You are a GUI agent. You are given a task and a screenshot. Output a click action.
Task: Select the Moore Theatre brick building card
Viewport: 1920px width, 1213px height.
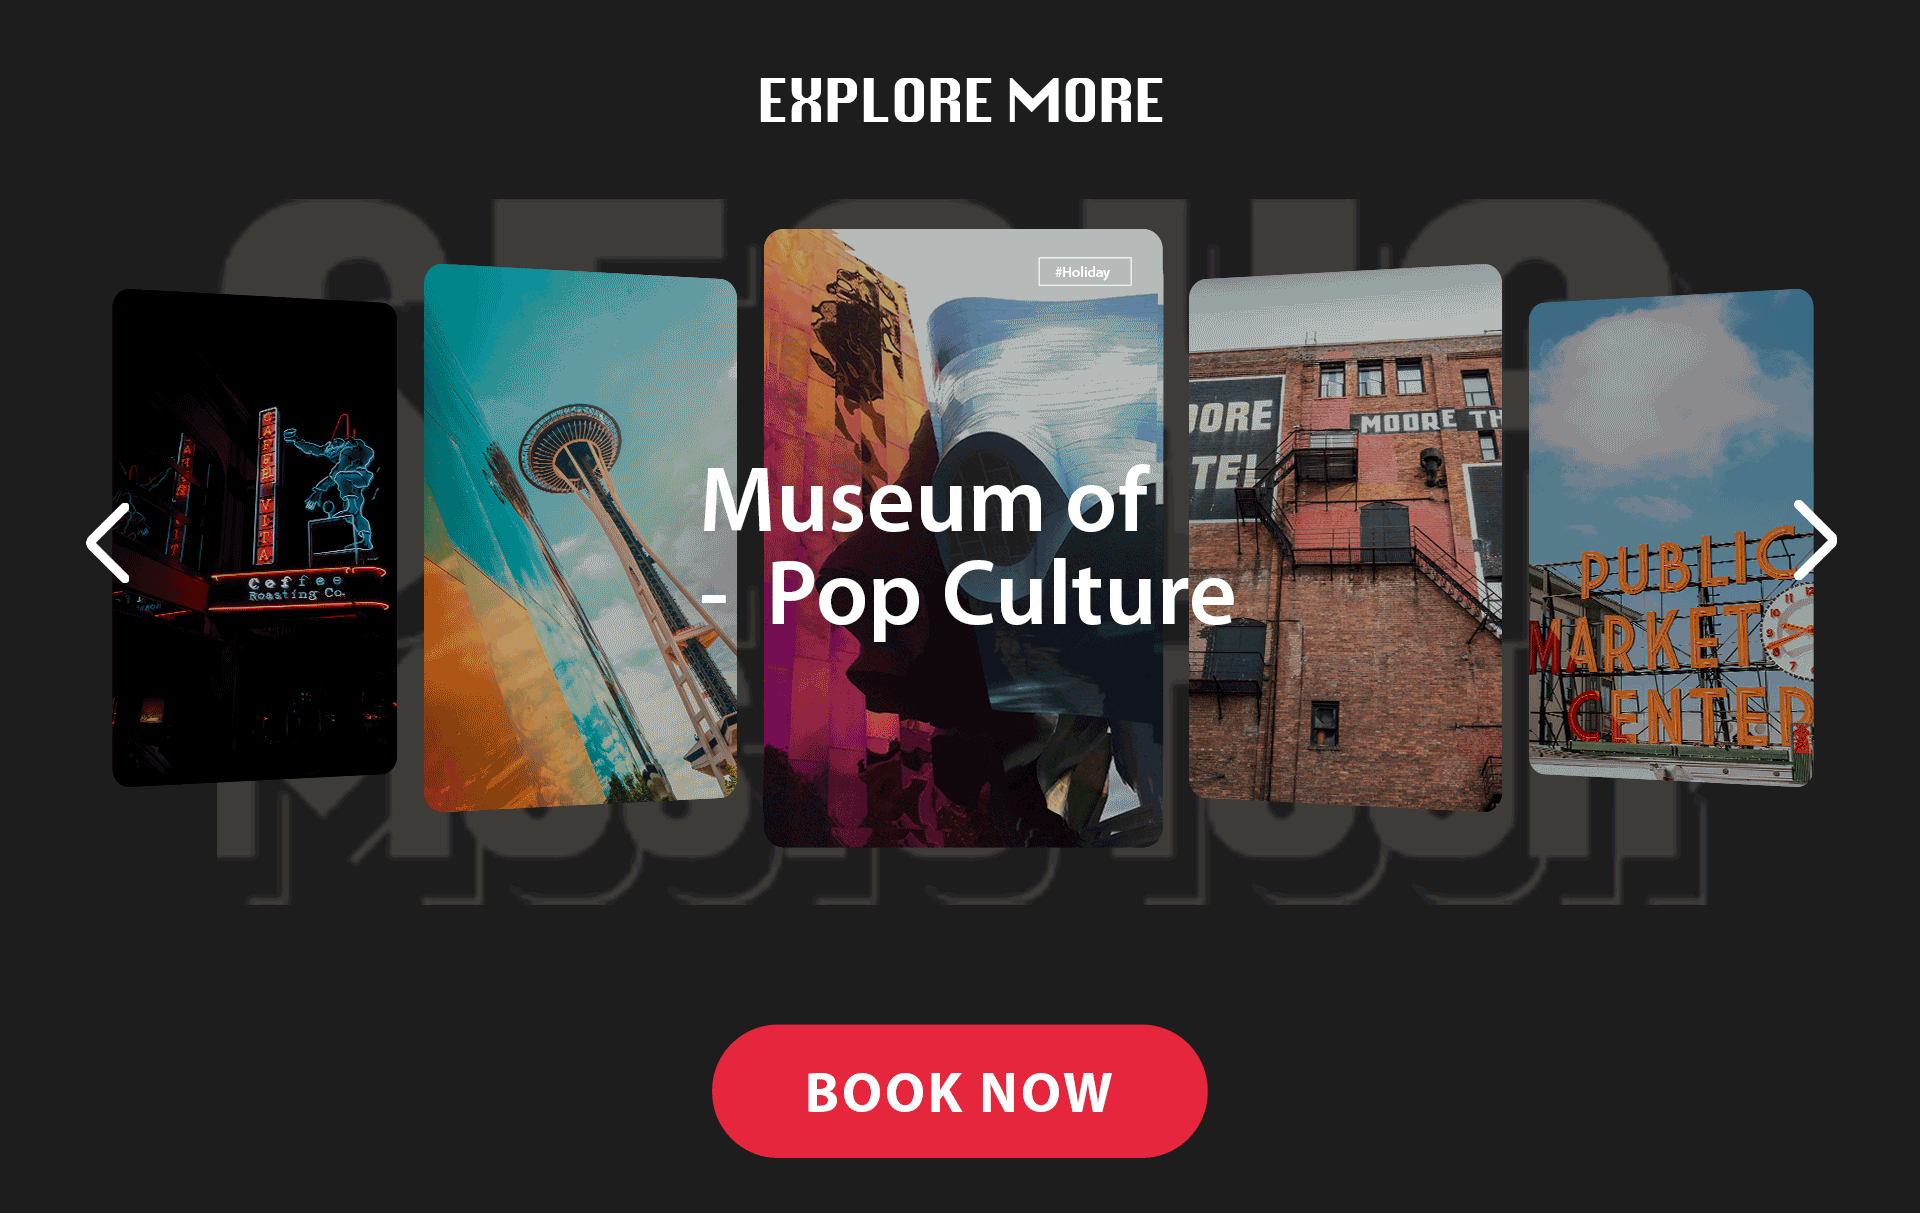click(1345, 537)
